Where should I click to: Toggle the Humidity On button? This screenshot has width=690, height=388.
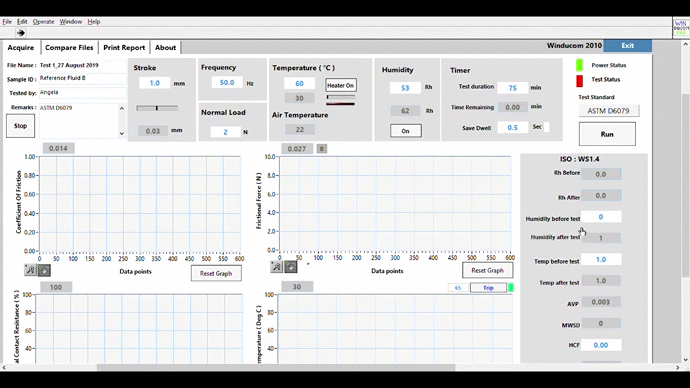pos(405,131)
